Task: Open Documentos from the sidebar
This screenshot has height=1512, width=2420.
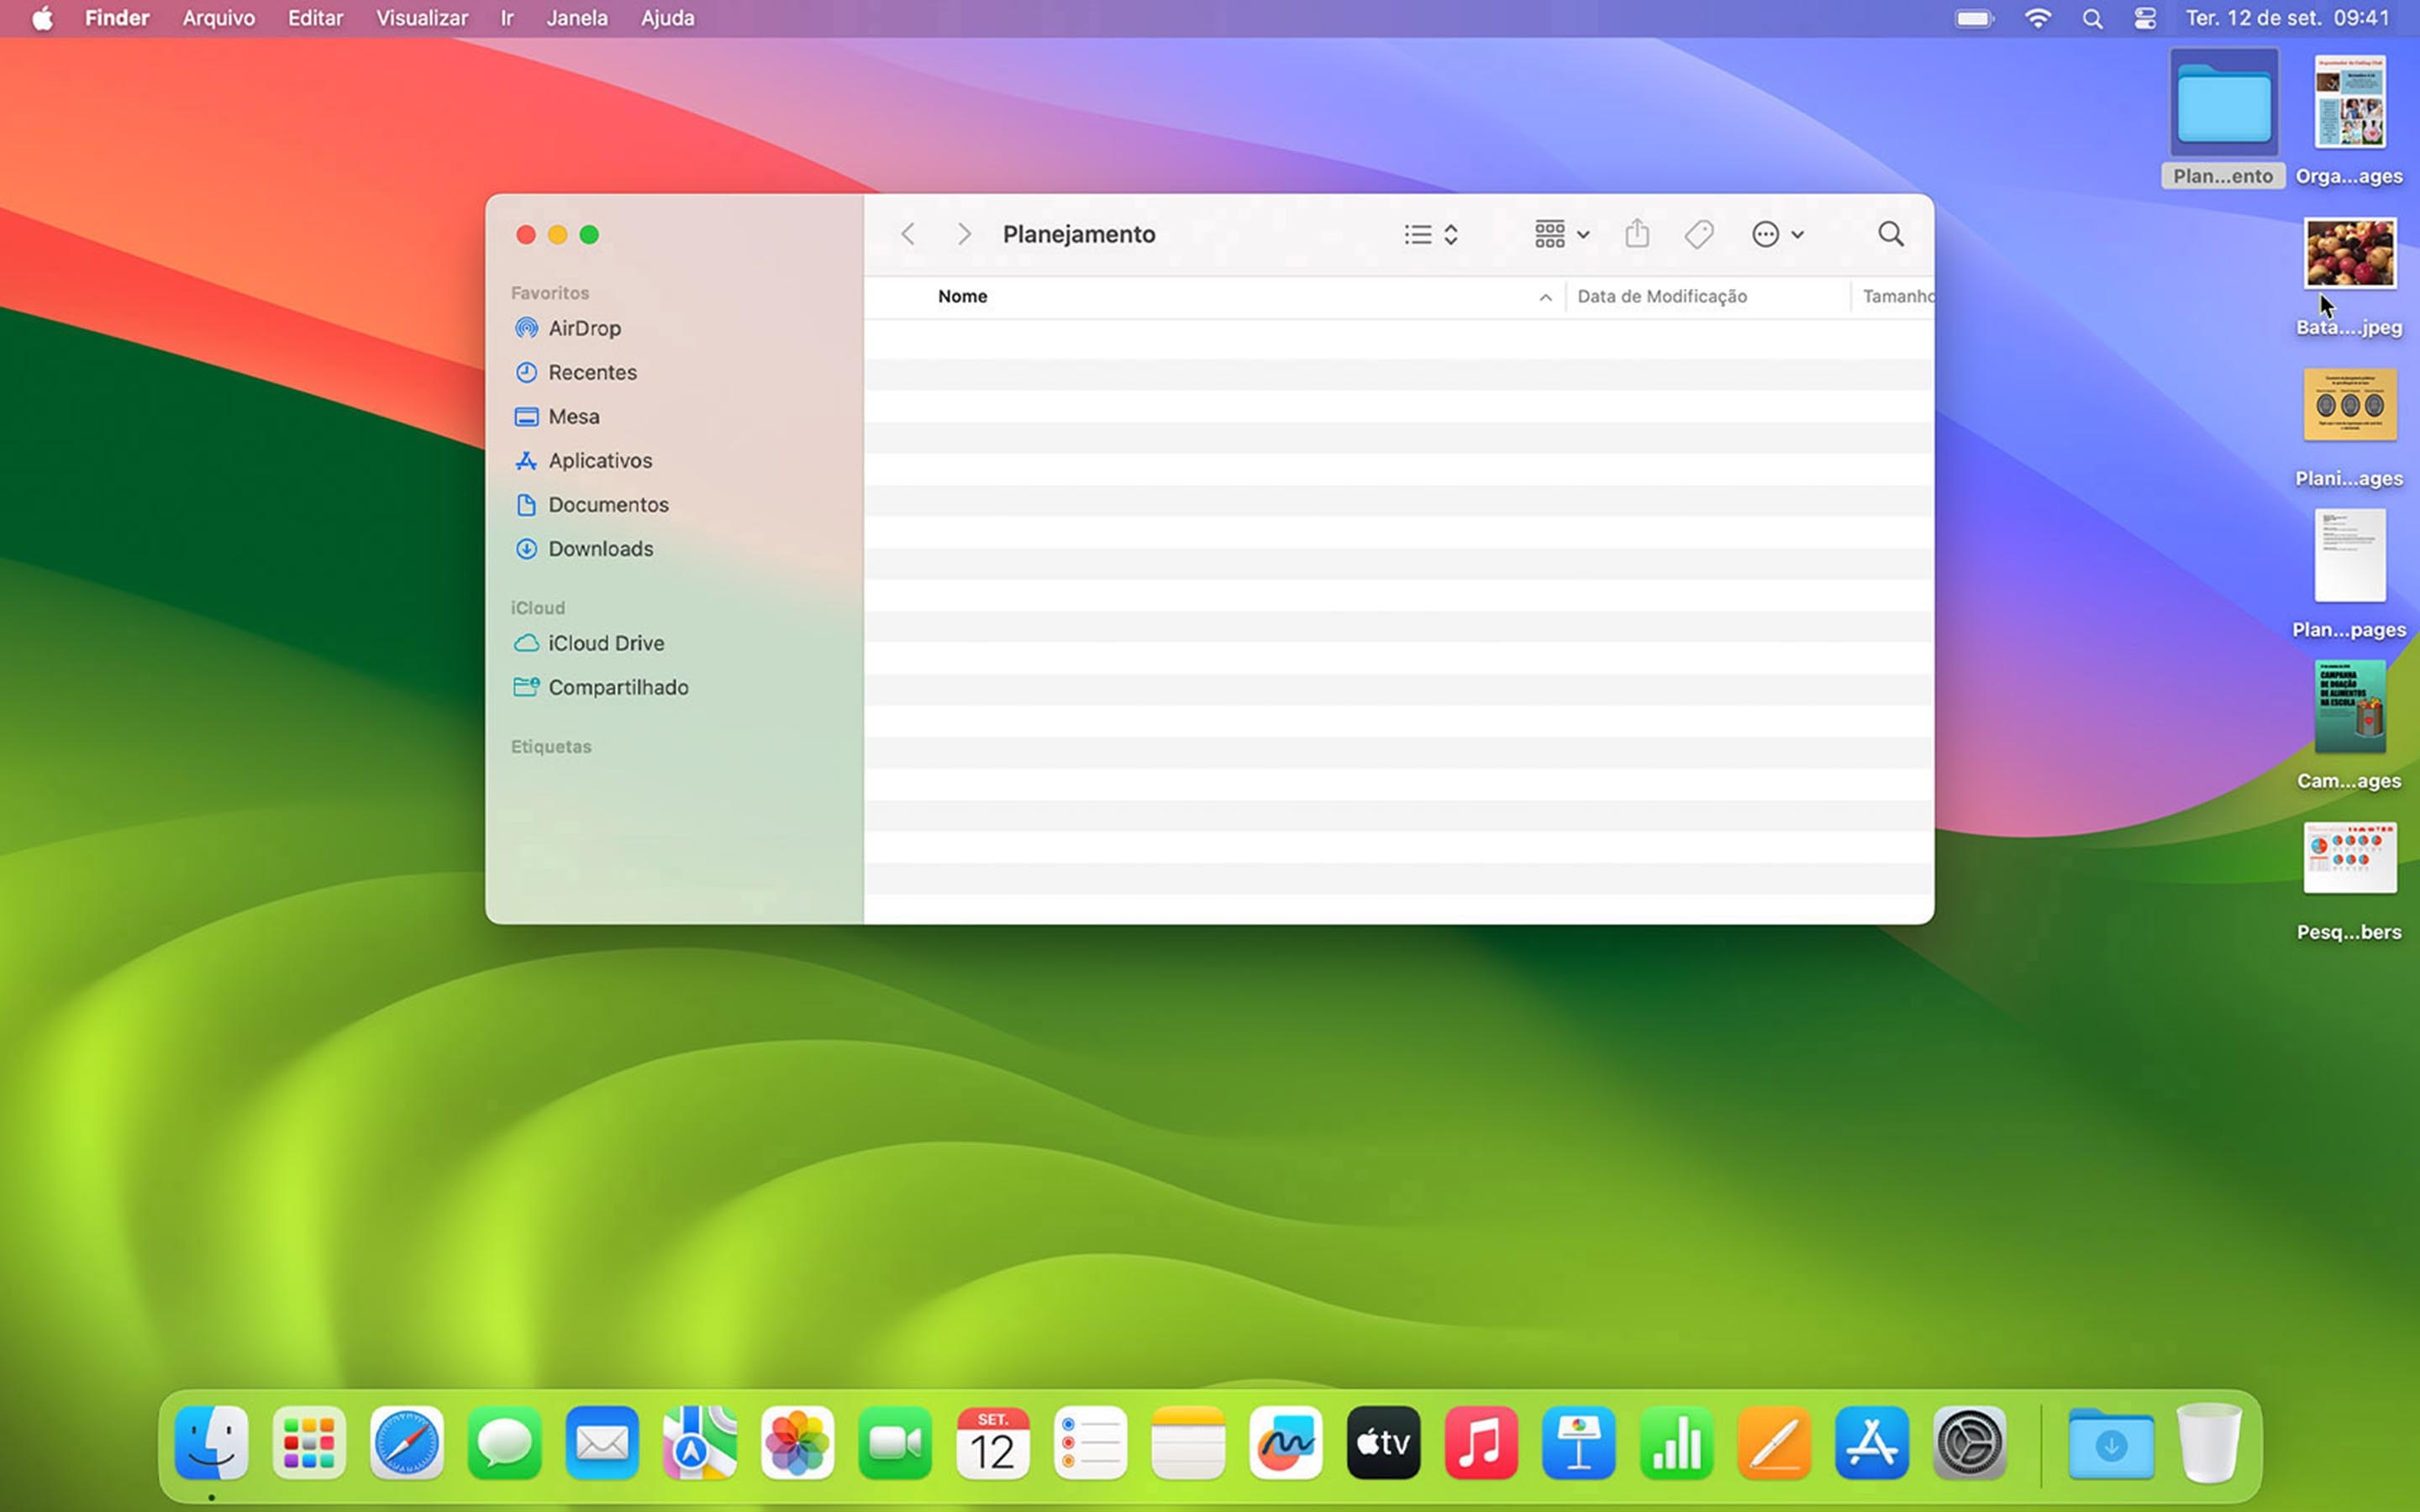Action: (591, 504)
